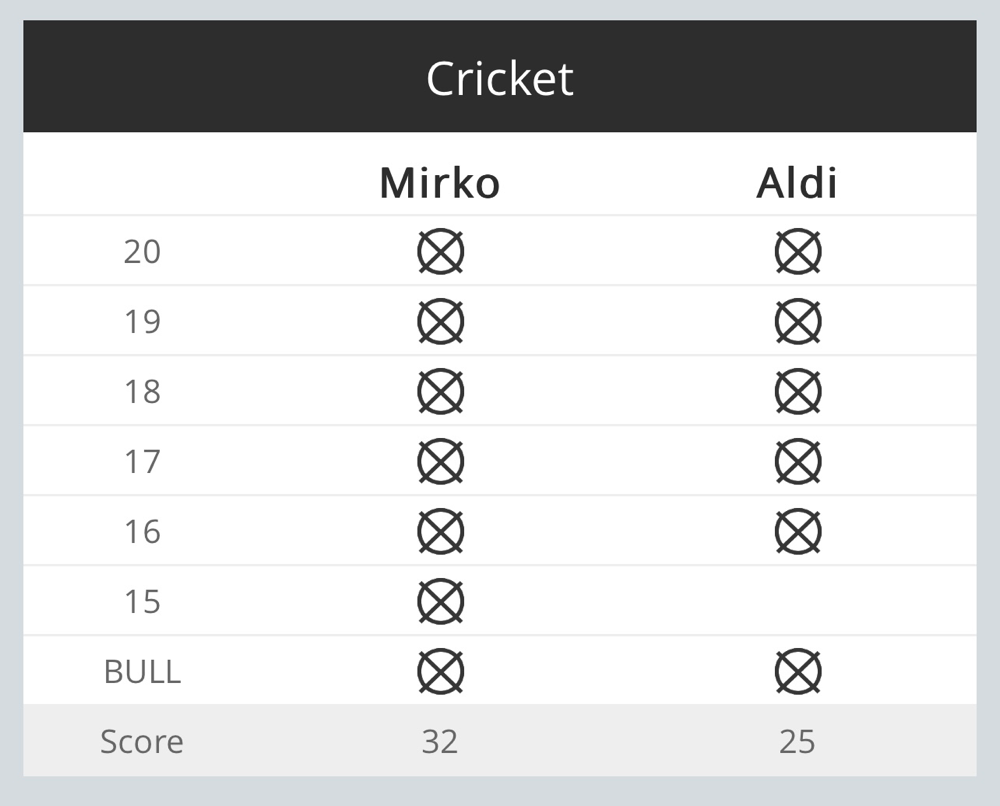Click Aldi's closed mark on 17
1000x806 pixels.
[x=797, y=462]
